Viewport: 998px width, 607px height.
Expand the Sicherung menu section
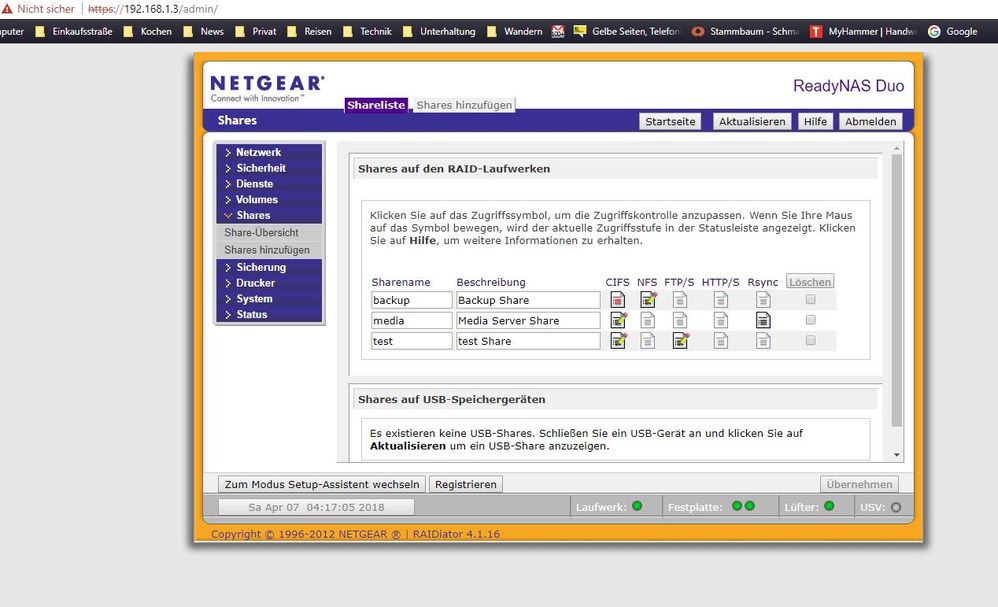coord(269,267)
